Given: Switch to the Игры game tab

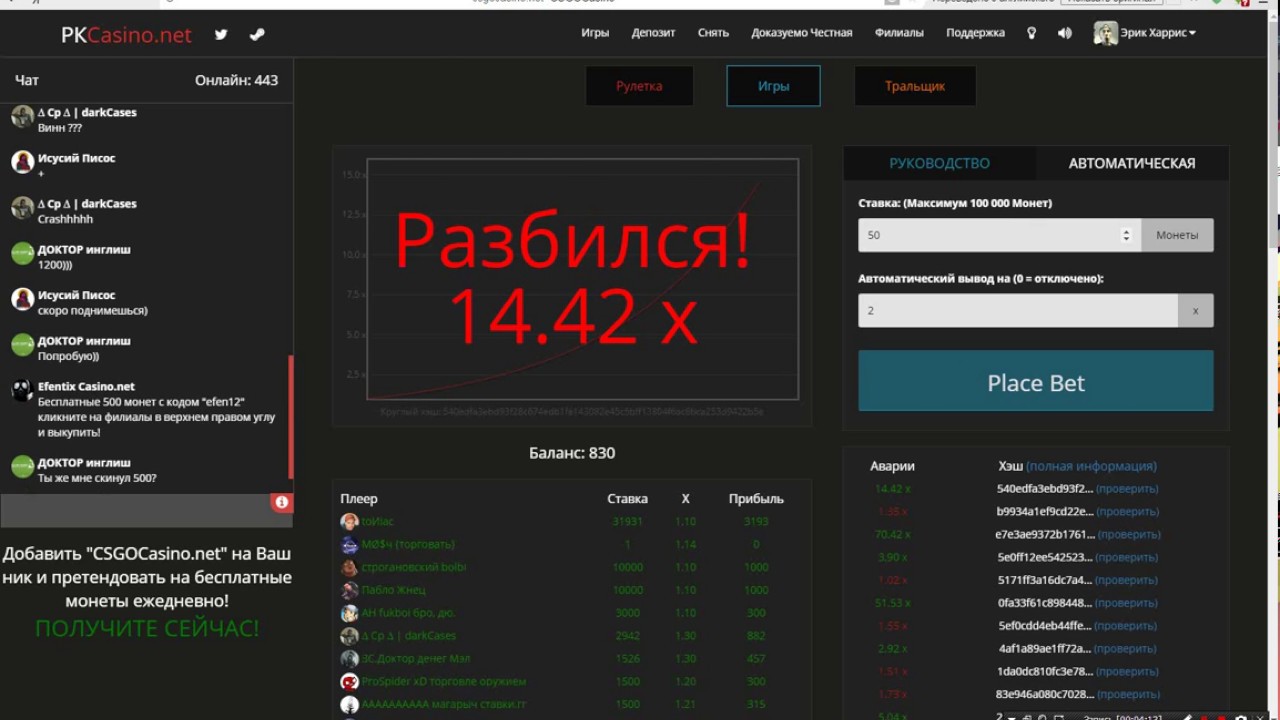Looking at the screenshot, I should [x=774, y=86].
